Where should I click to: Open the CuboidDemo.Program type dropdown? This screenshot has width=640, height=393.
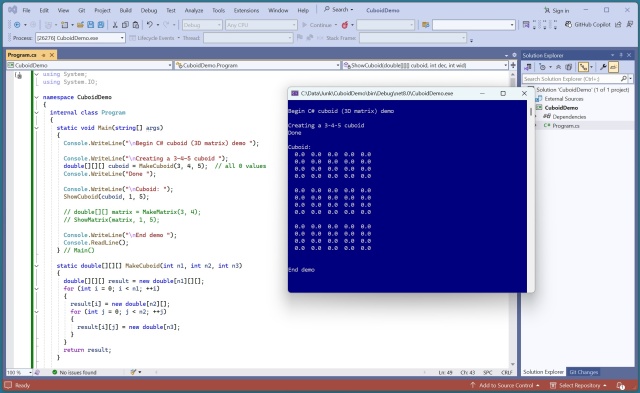pyautogui.click(x=258, y=65)
